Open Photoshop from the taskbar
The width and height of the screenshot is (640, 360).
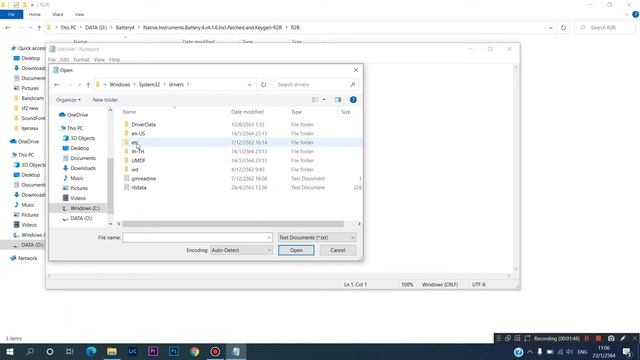point(173,351)
